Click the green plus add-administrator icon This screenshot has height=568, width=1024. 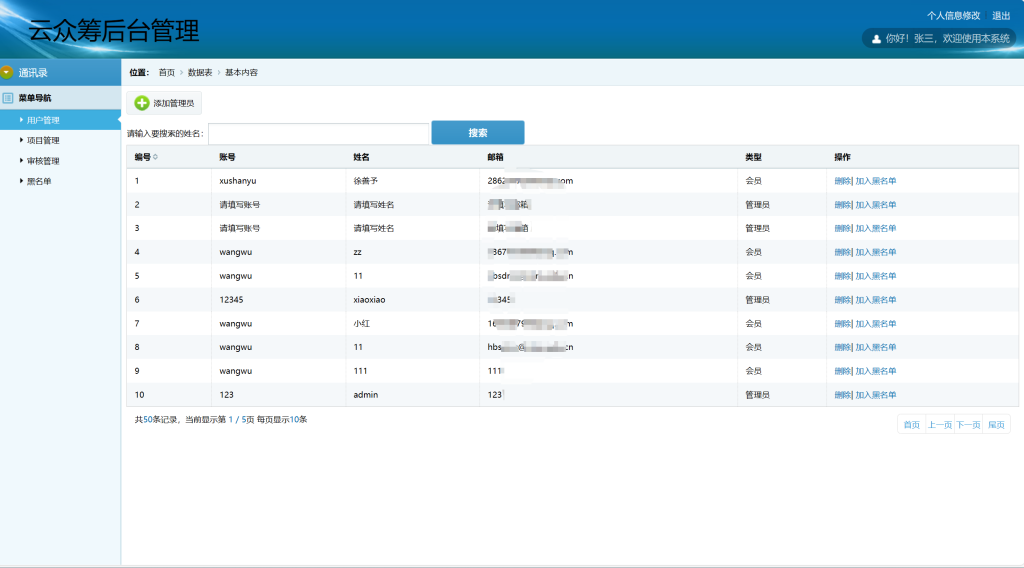[x=142, y=103]
